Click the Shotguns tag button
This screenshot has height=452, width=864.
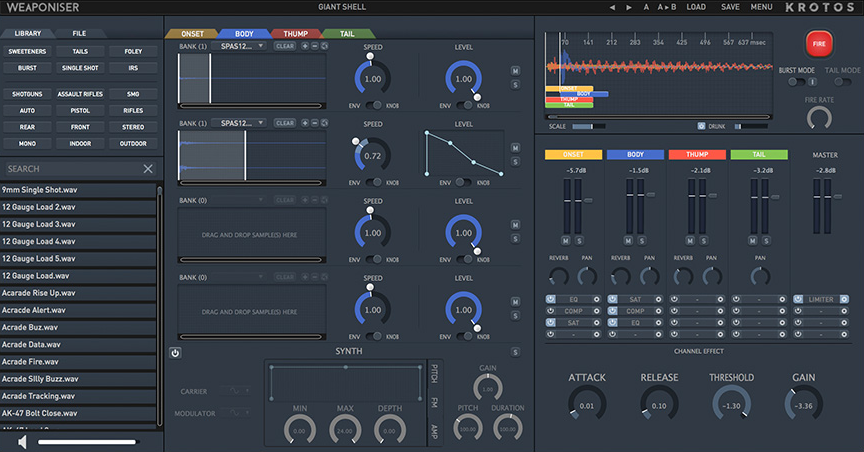27,94
